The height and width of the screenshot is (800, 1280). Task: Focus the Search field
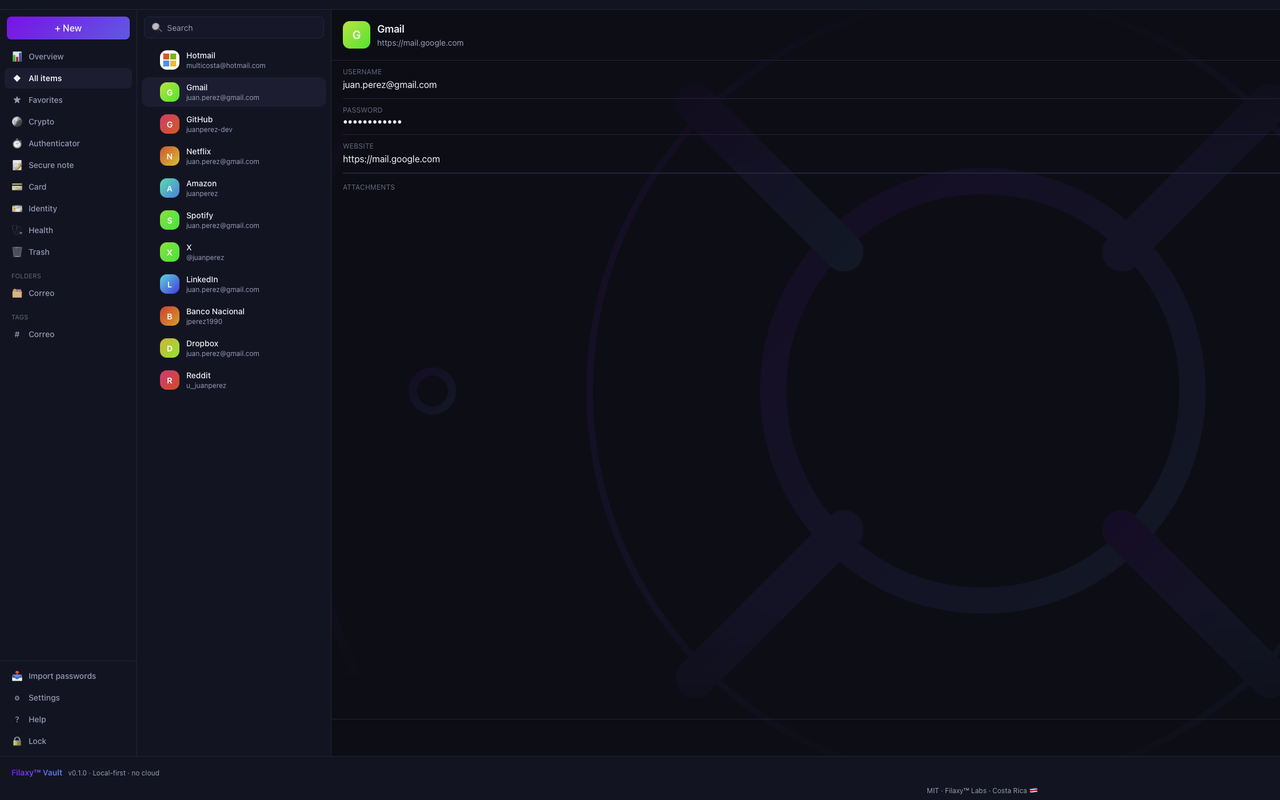tap(234, 28)
